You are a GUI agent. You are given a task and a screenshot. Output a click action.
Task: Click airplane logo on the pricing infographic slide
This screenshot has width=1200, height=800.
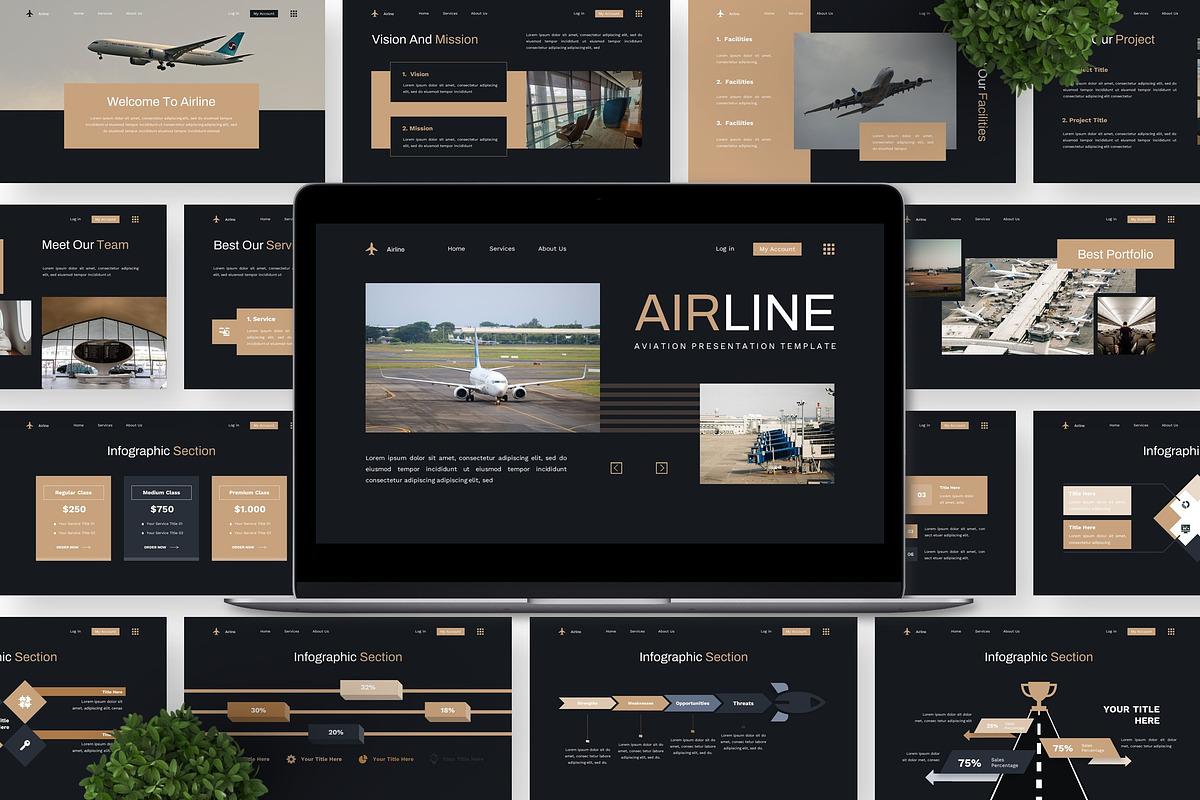(x=30, y=425)
